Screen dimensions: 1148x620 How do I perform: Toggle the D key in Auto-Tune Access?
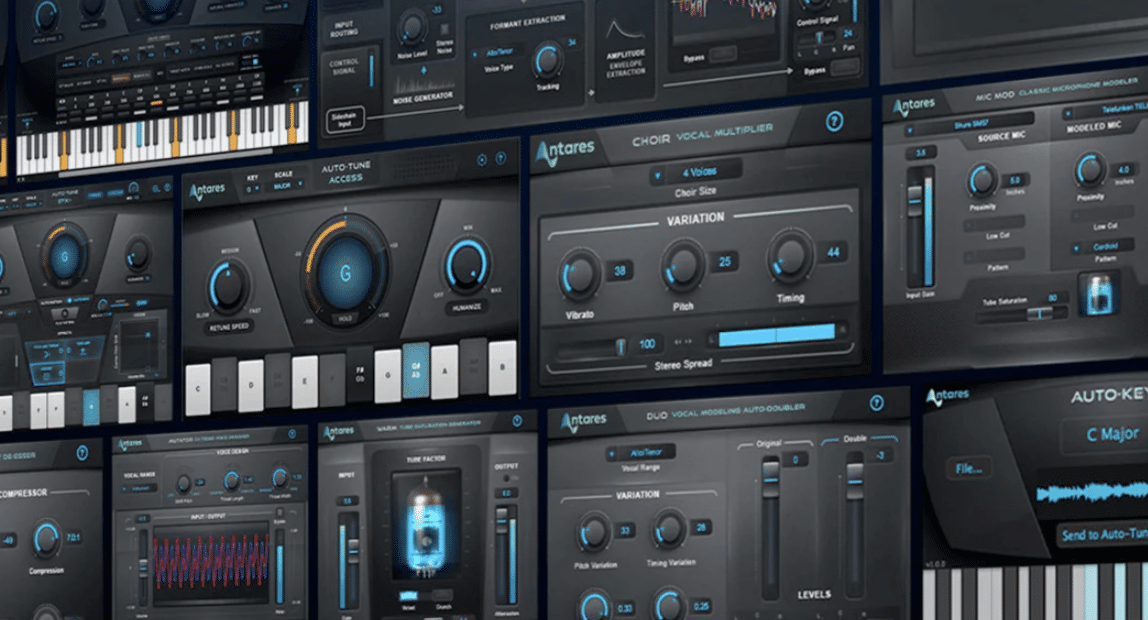click(x=251, y=385)
